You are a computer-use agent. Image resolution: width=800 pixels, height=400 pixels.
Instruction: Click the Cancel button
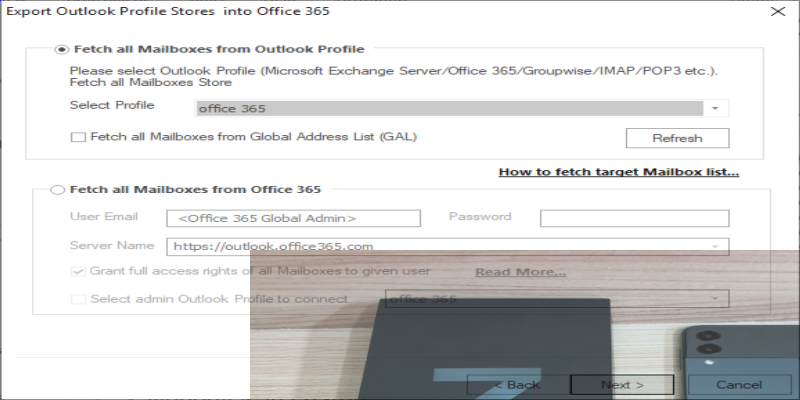click(x=739, y=385)
